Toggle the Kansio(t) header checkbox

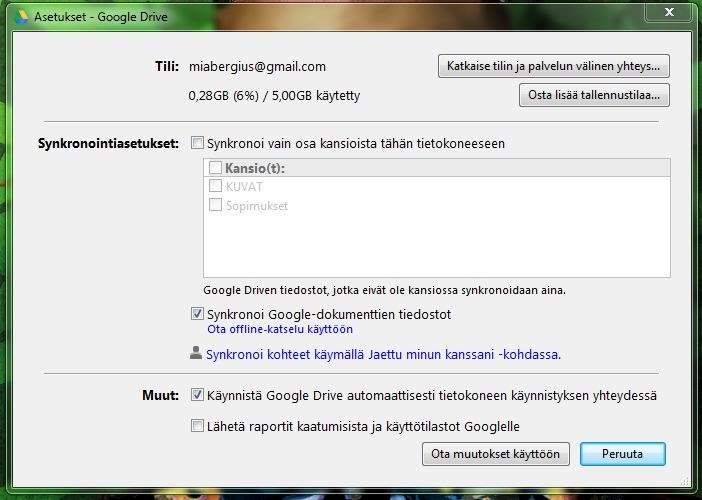point(216,168)
